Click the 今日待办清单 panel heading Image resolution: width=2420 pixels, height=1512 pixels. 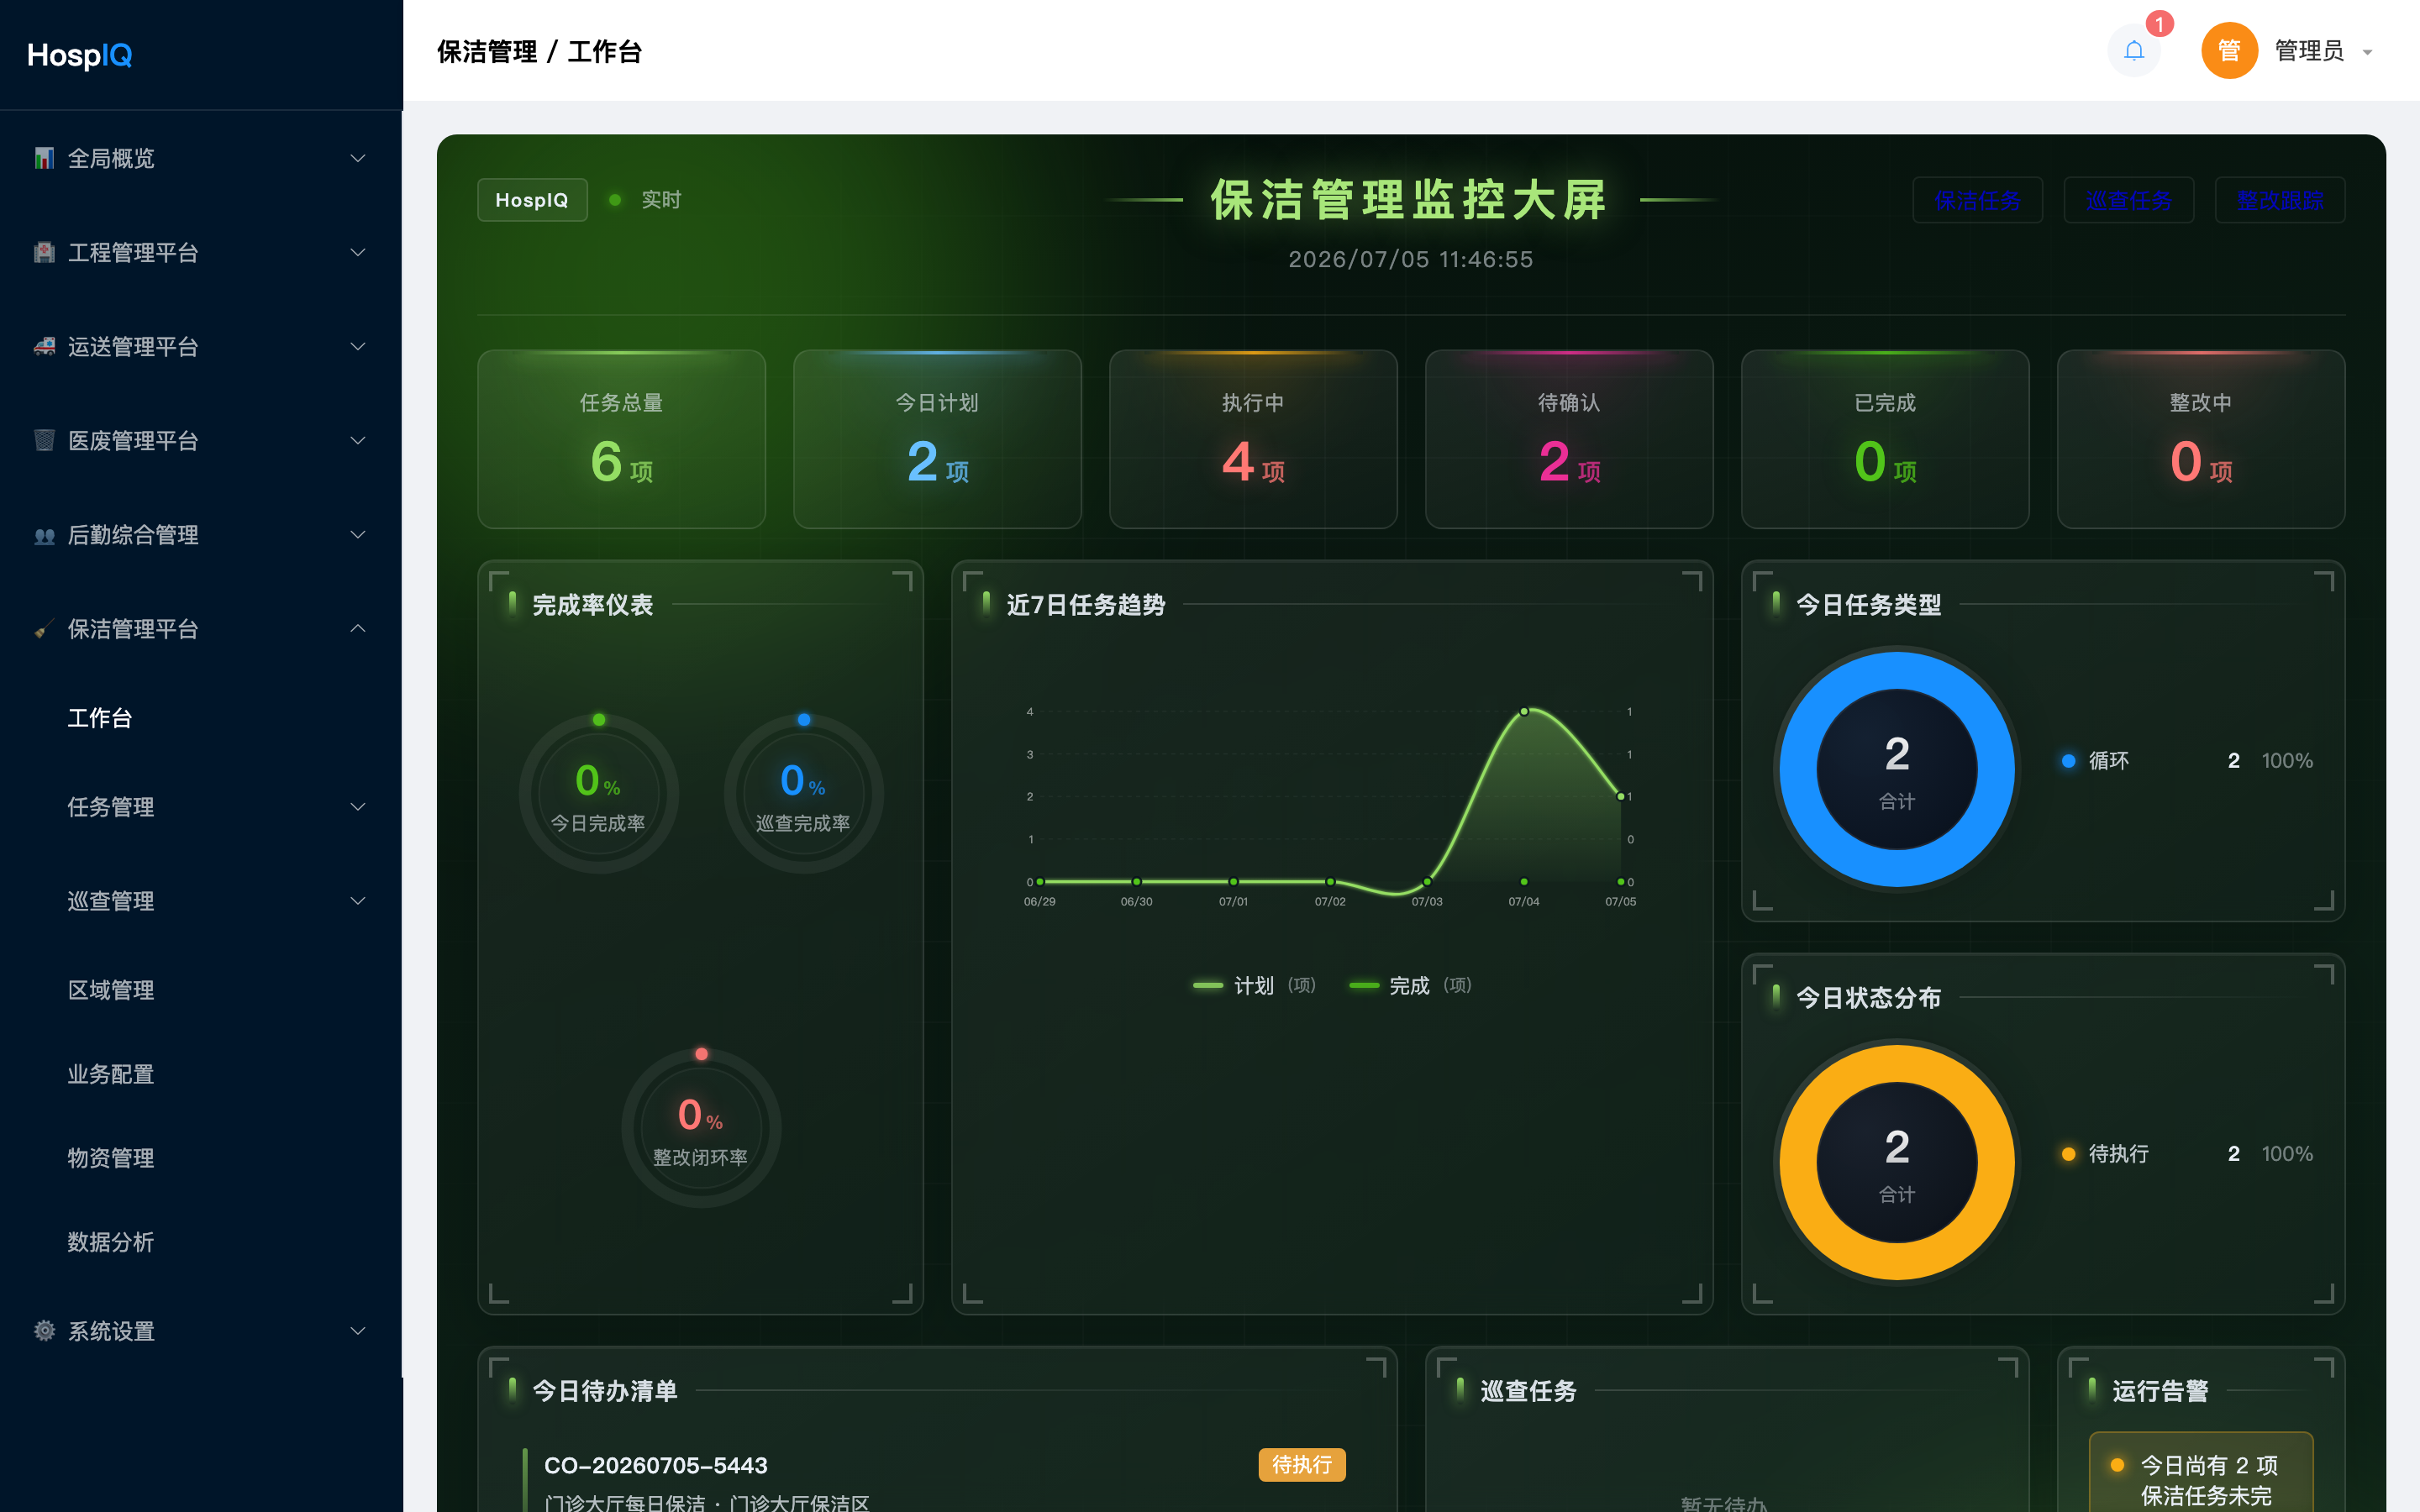click(604, 1391)
